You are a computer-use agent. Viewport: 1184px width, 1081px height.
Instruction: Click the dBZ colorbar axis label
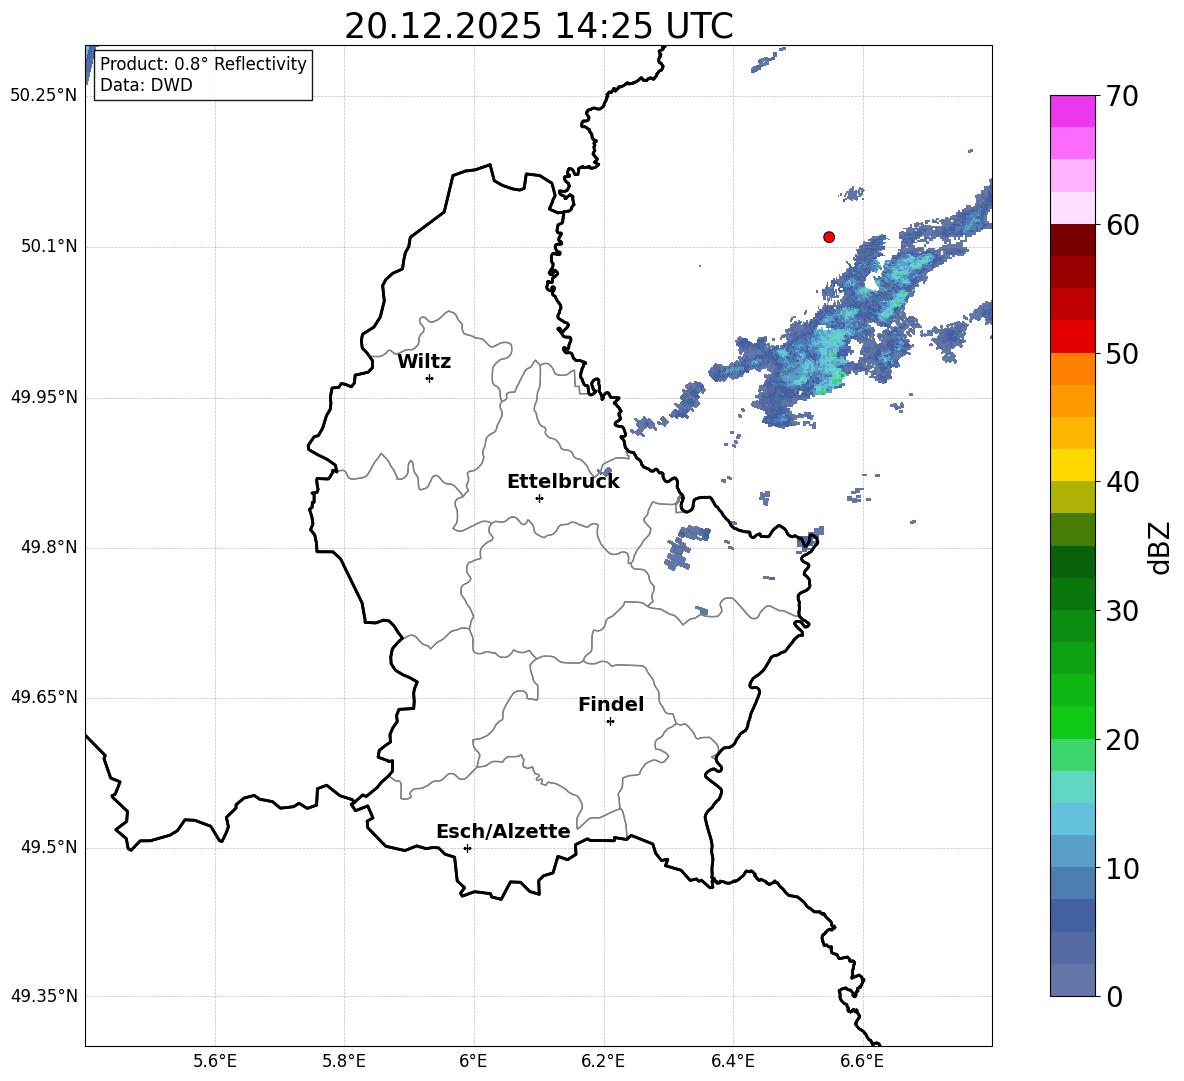click(1159, 547)
